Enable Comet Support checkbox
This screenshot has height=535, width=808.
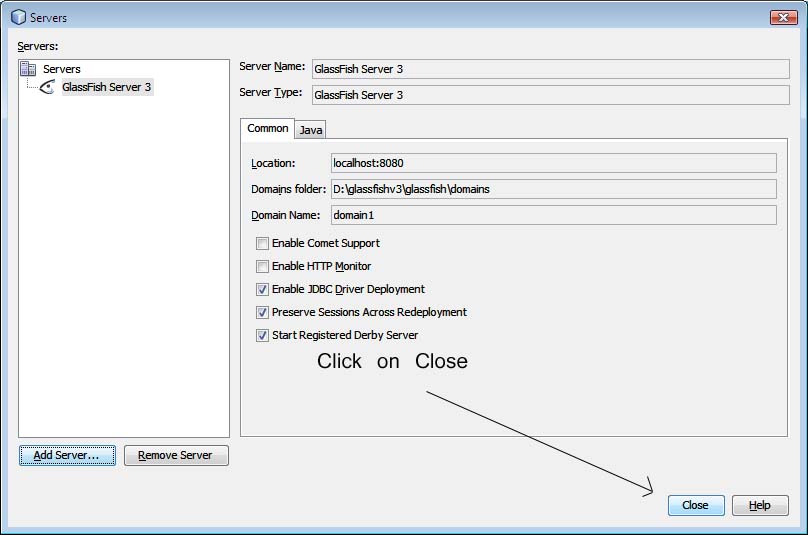(262, 243)
